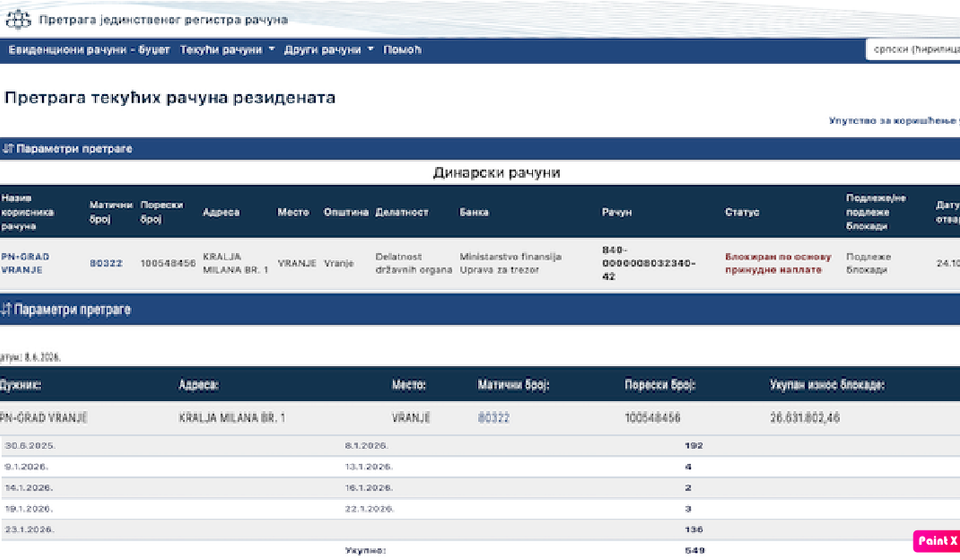
Task: Click tax number 100548456 in upper table
Action: click(168, 263)
